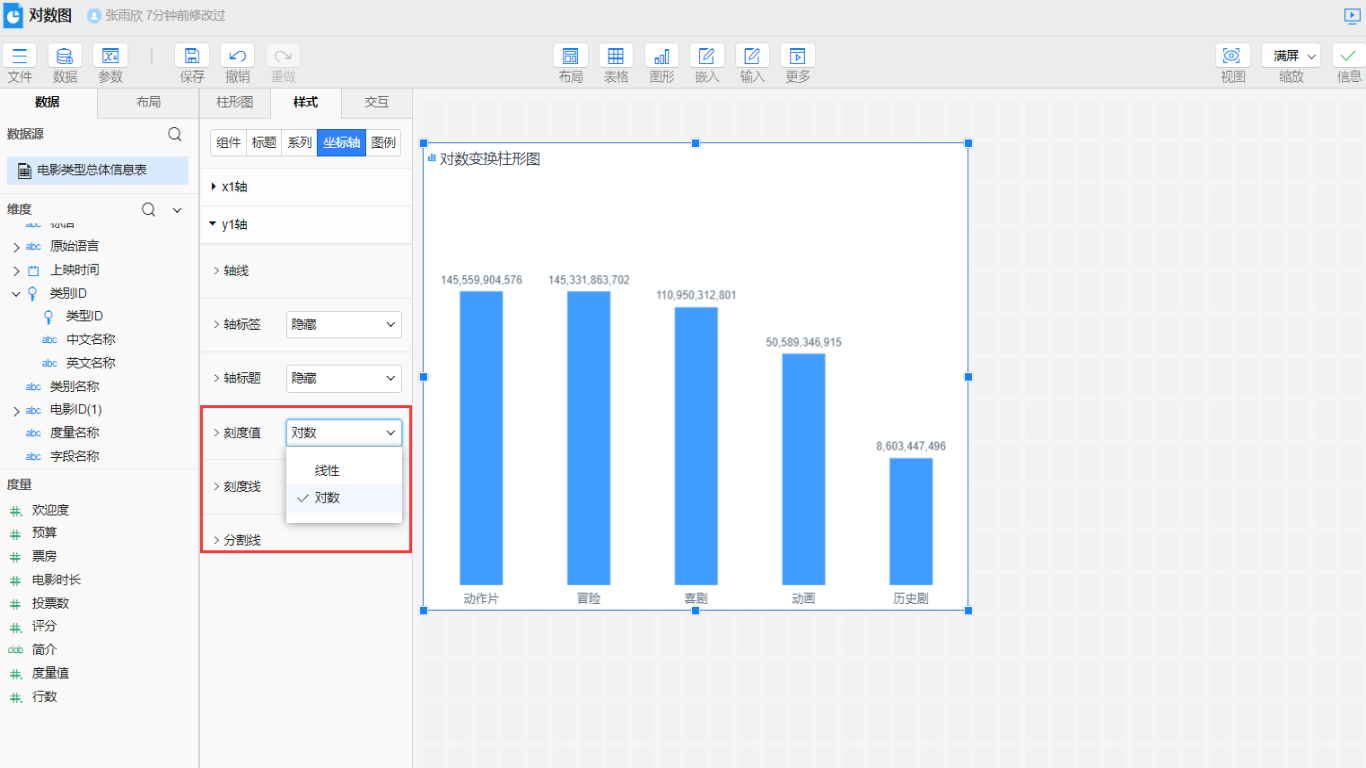The image size is (1366, 768).
Task: Search the data source with magnifier icon
Action: tap(175, 134)
